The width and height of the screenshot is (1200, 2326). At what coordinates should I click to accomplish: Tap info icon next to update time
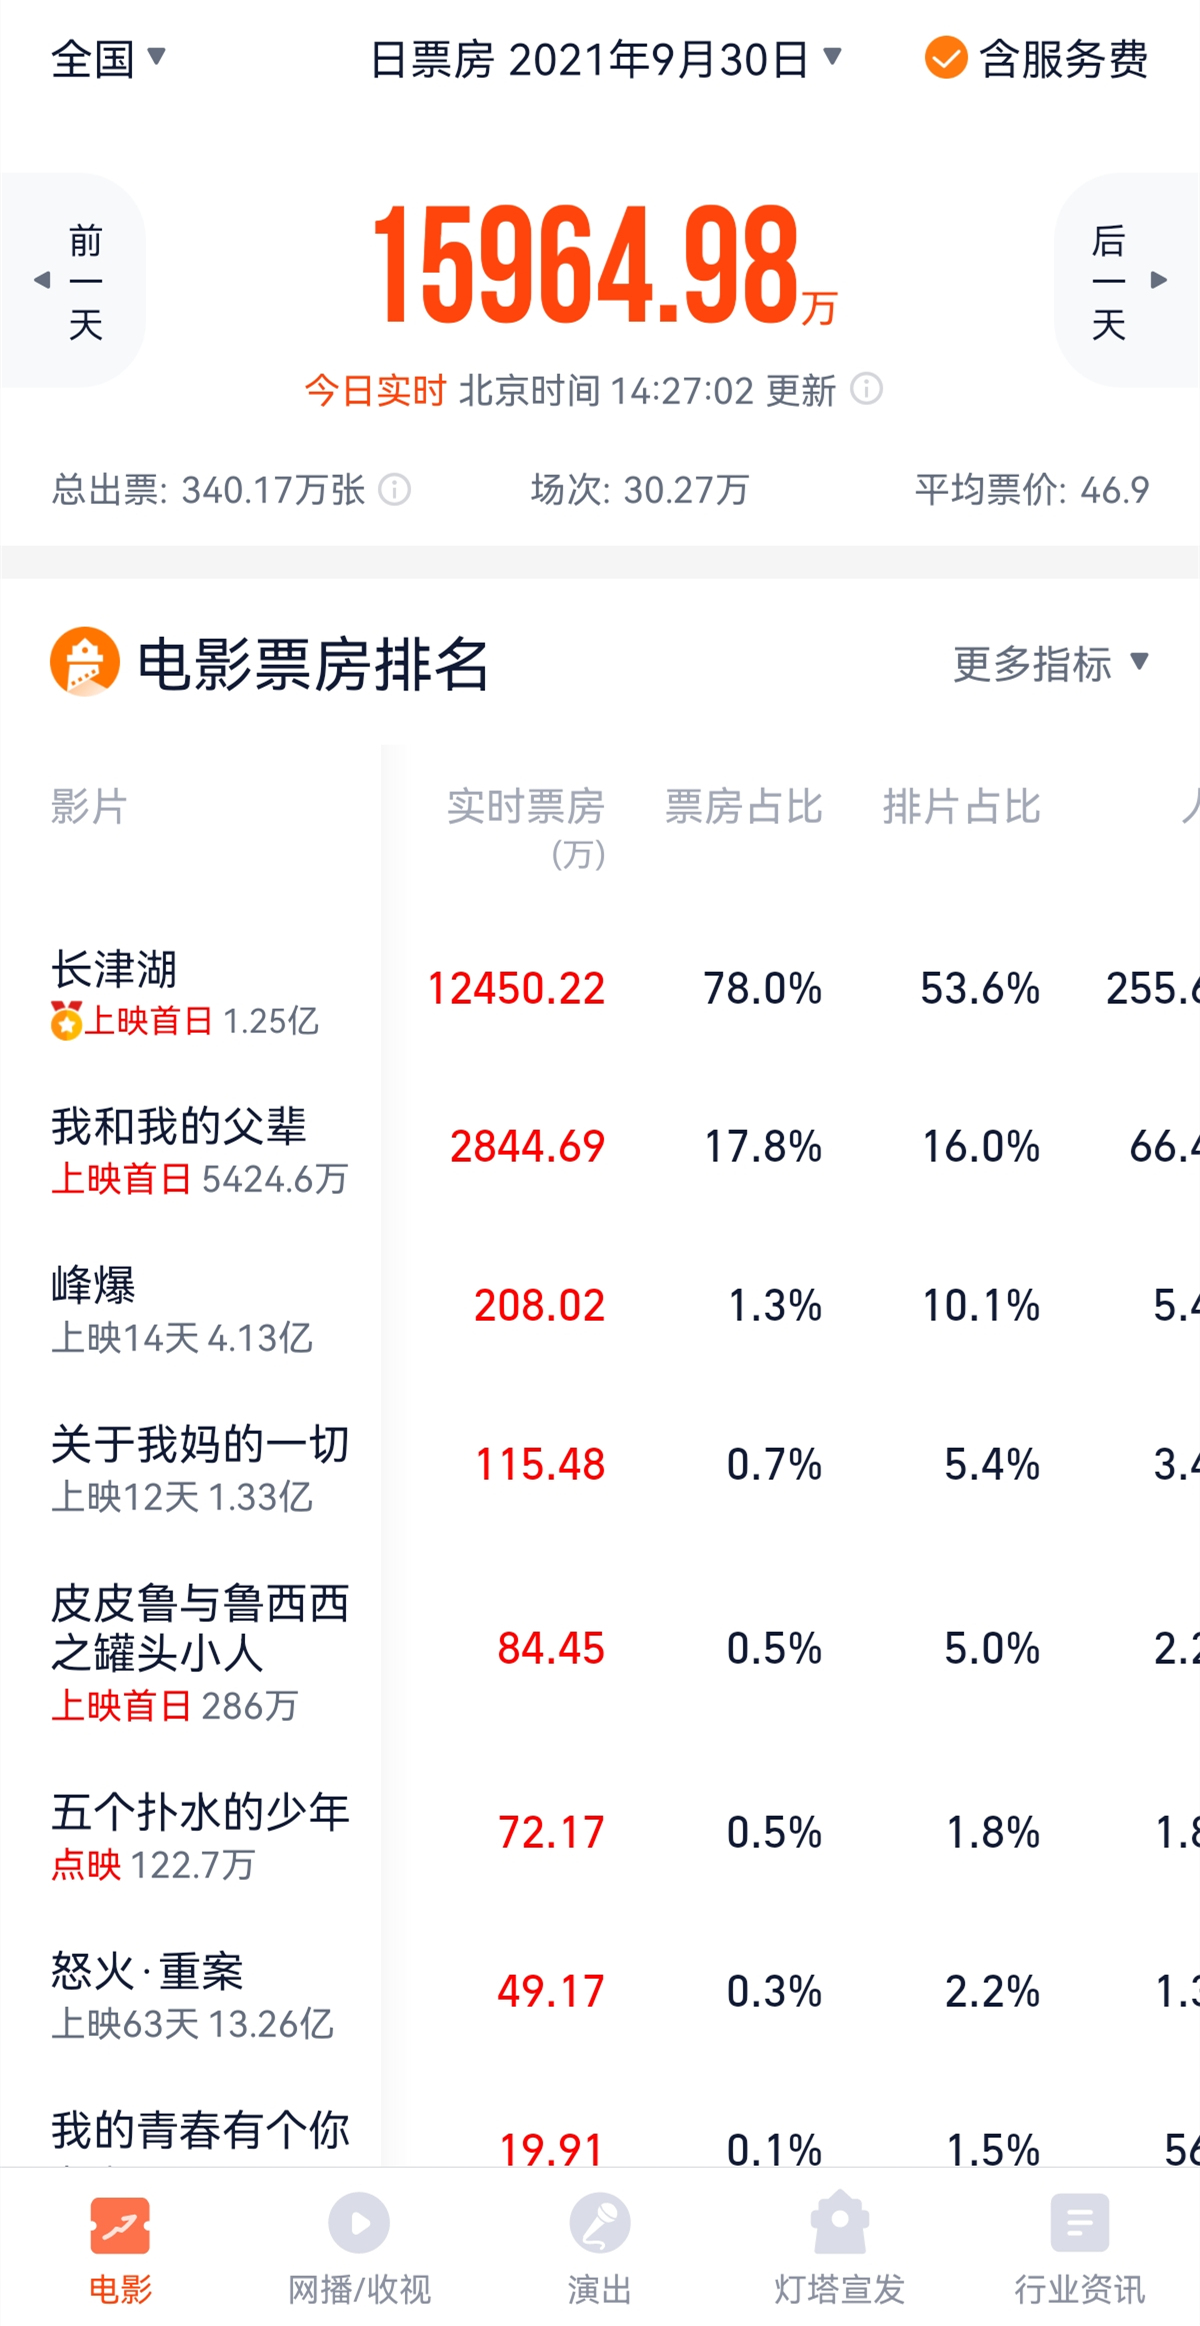[x=866, y=389]
